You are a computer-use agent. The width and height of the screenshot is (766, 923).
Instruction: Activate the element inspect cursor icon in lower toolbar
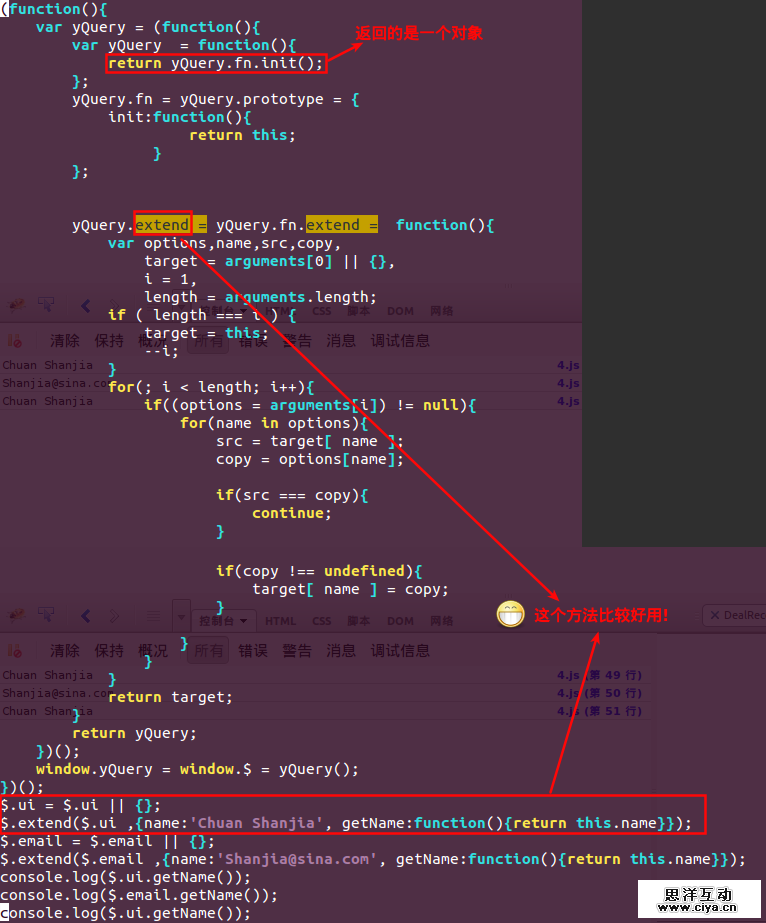[46, 616]
